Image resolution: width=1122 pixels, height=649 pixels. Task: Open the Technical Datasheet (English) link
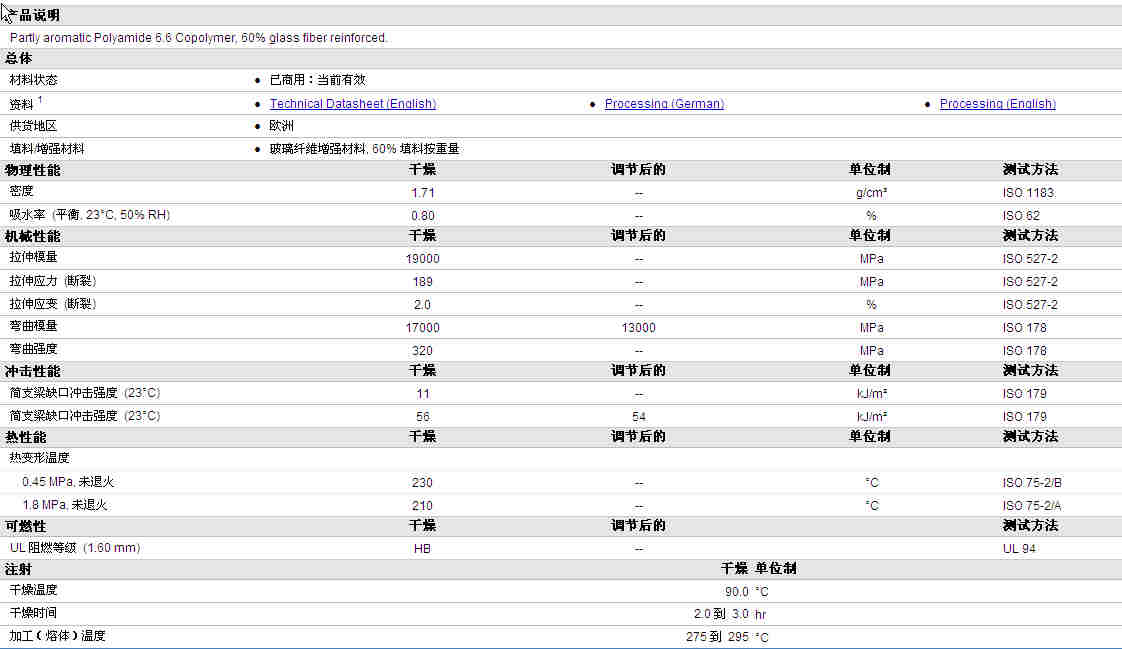352,104
